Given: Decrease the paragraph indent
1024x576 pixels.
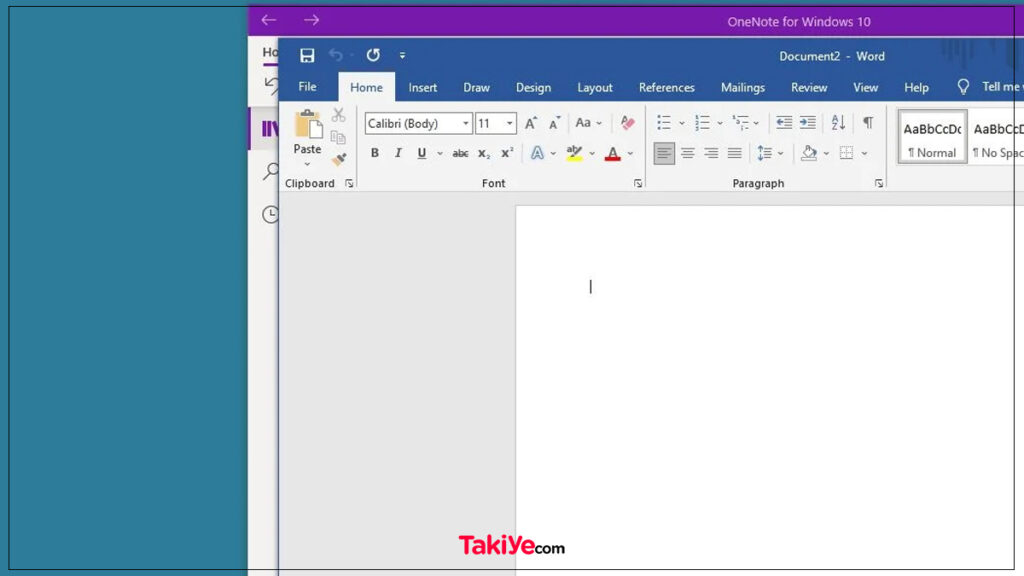Looking at the screenshot, I should coord(784,123).
